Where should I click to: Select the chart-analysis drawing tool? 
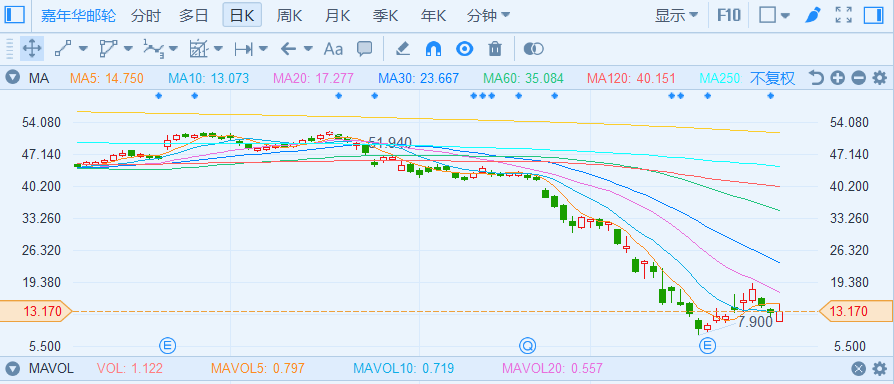coord(198,49)
